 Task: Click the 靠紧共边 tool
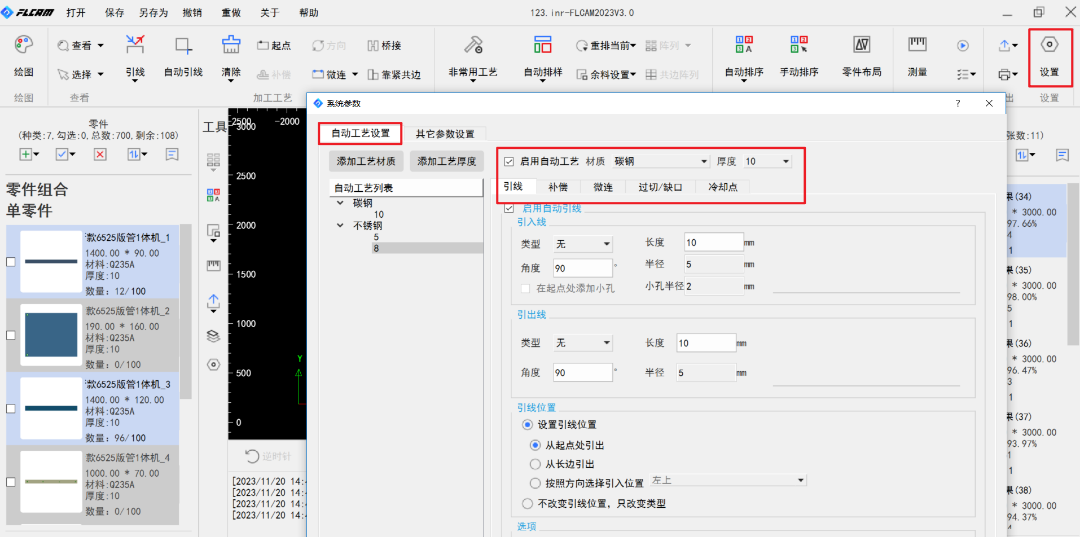(393, 74)
